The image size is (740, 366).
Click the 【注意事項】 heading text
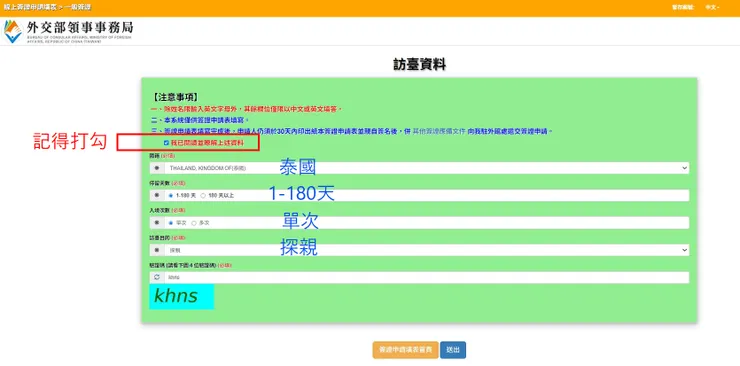(x=175, y=98)
